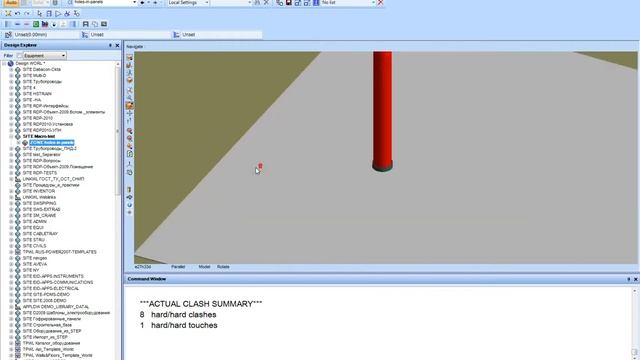Viewport: 640px width, 360px height.
Task: Click the third magnifier icon in view toolbar
Action: tap(129, 146)
